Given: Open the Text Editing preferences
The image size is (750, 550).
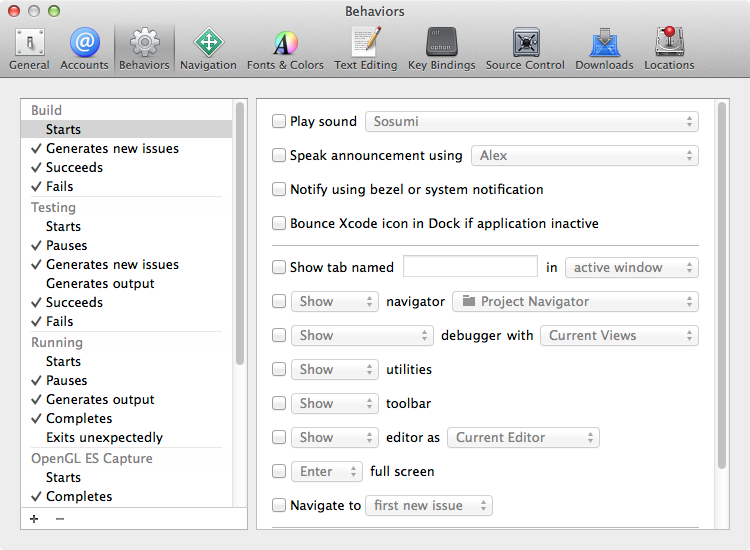Looking at the screenshot, I should (x=365, y=48).
